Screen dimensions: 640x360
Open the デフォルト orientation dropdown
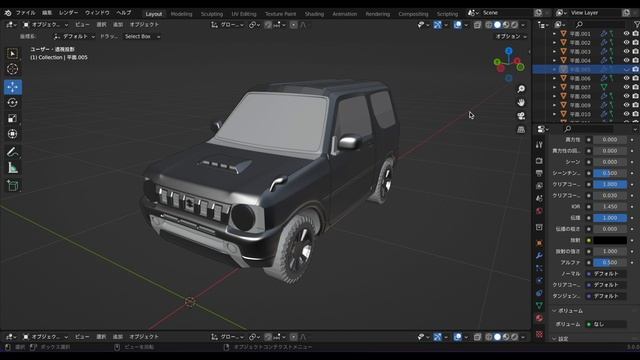point(74,36)
